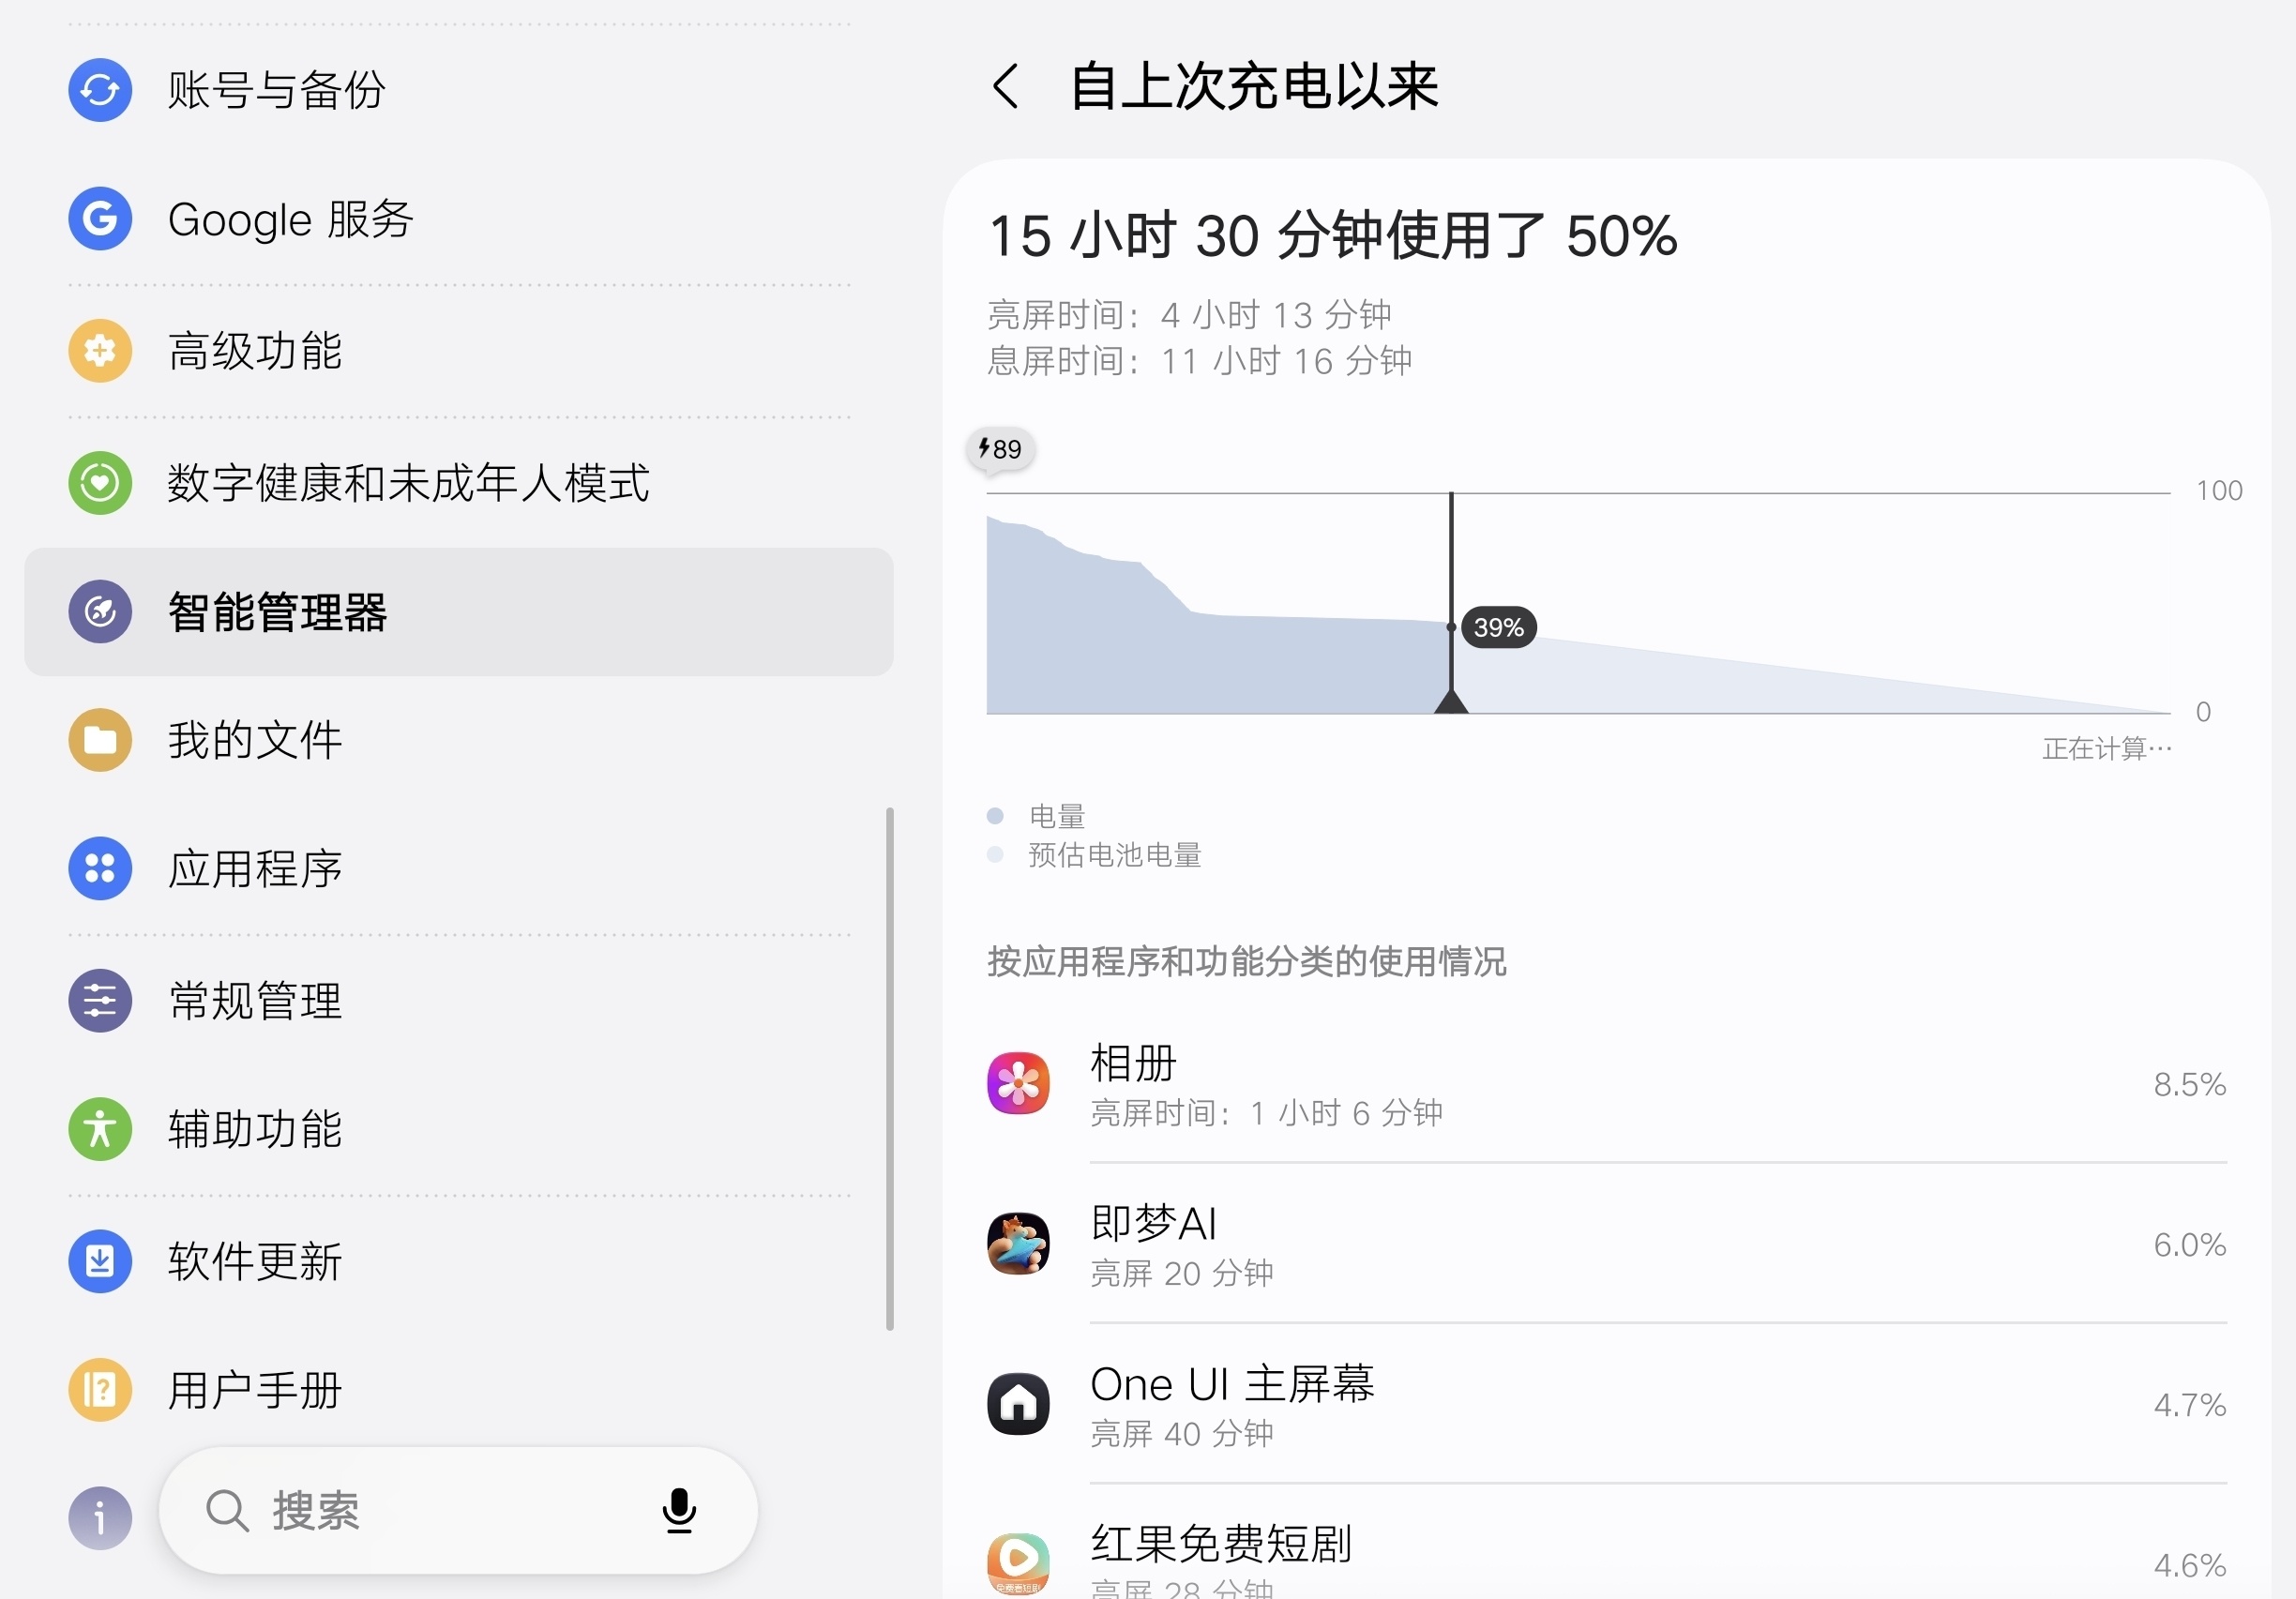Tap the sidebar vertical scrollbar
This screenshot has width=2296, height=1599.
click(889, 1068)
